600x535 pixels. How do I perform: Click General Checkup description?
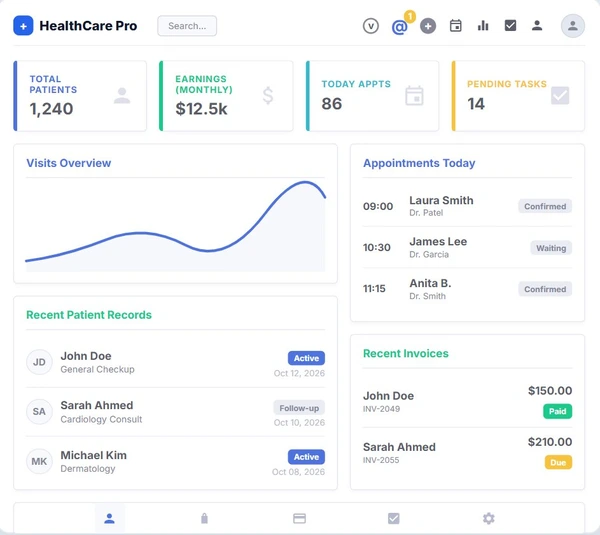[98, 369]
